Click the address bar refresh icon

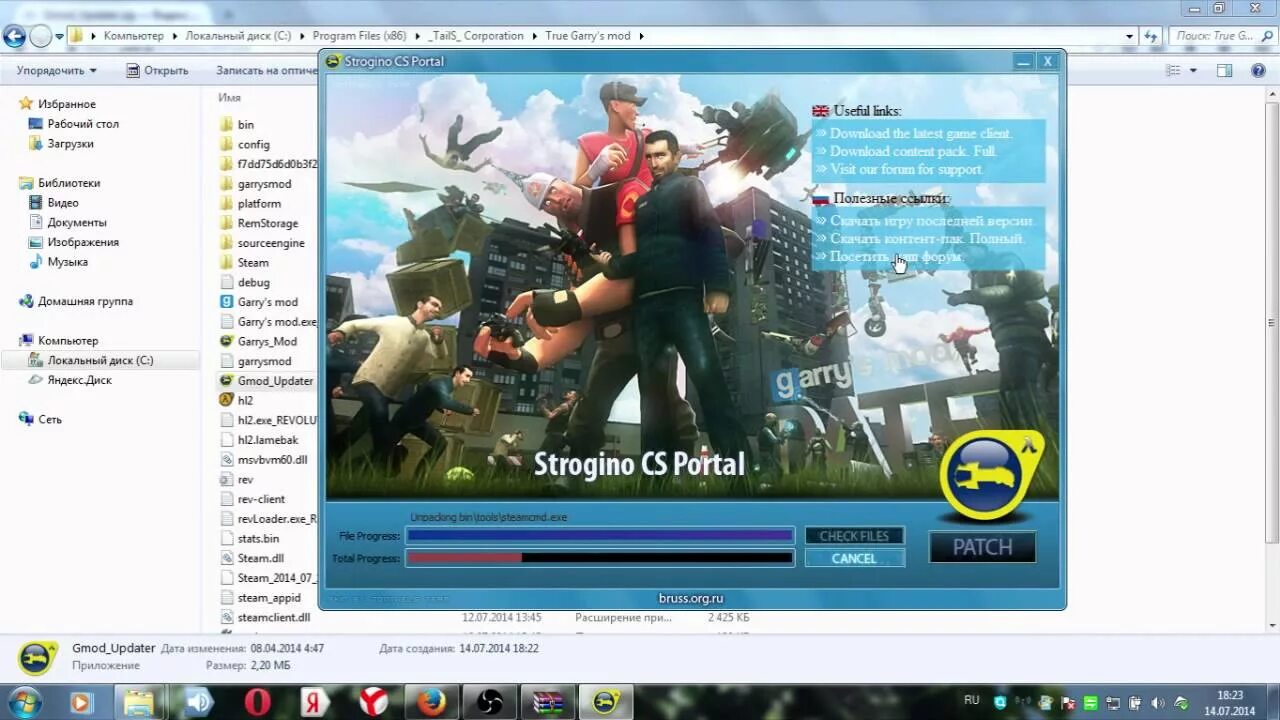pyautogui.click(x=1150, y=36)
